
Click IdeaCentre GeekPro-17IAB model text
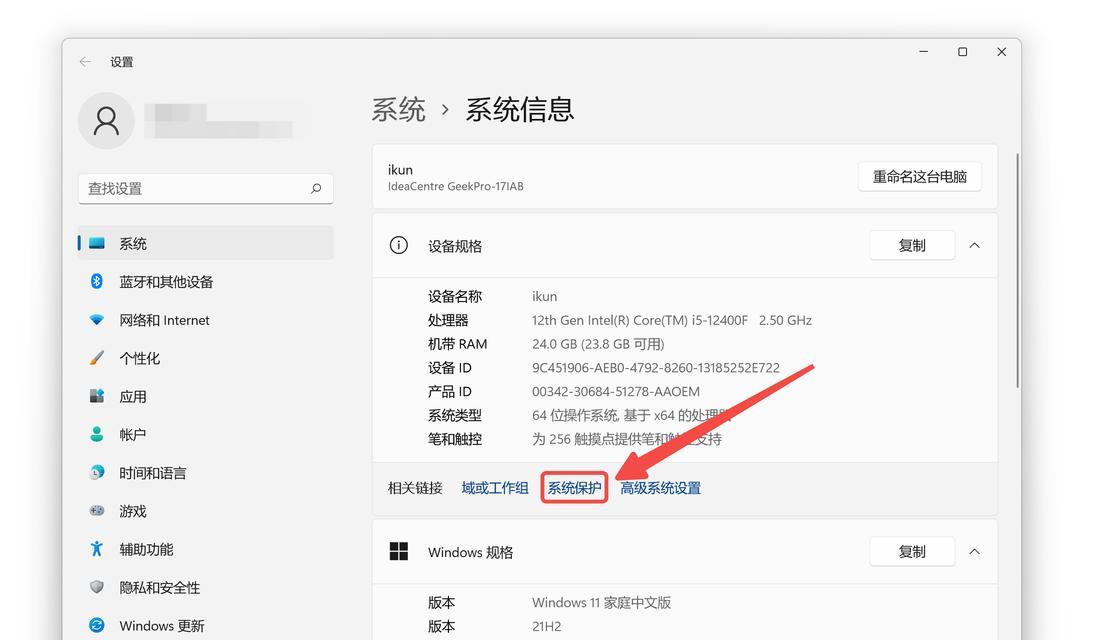[456, 187]
